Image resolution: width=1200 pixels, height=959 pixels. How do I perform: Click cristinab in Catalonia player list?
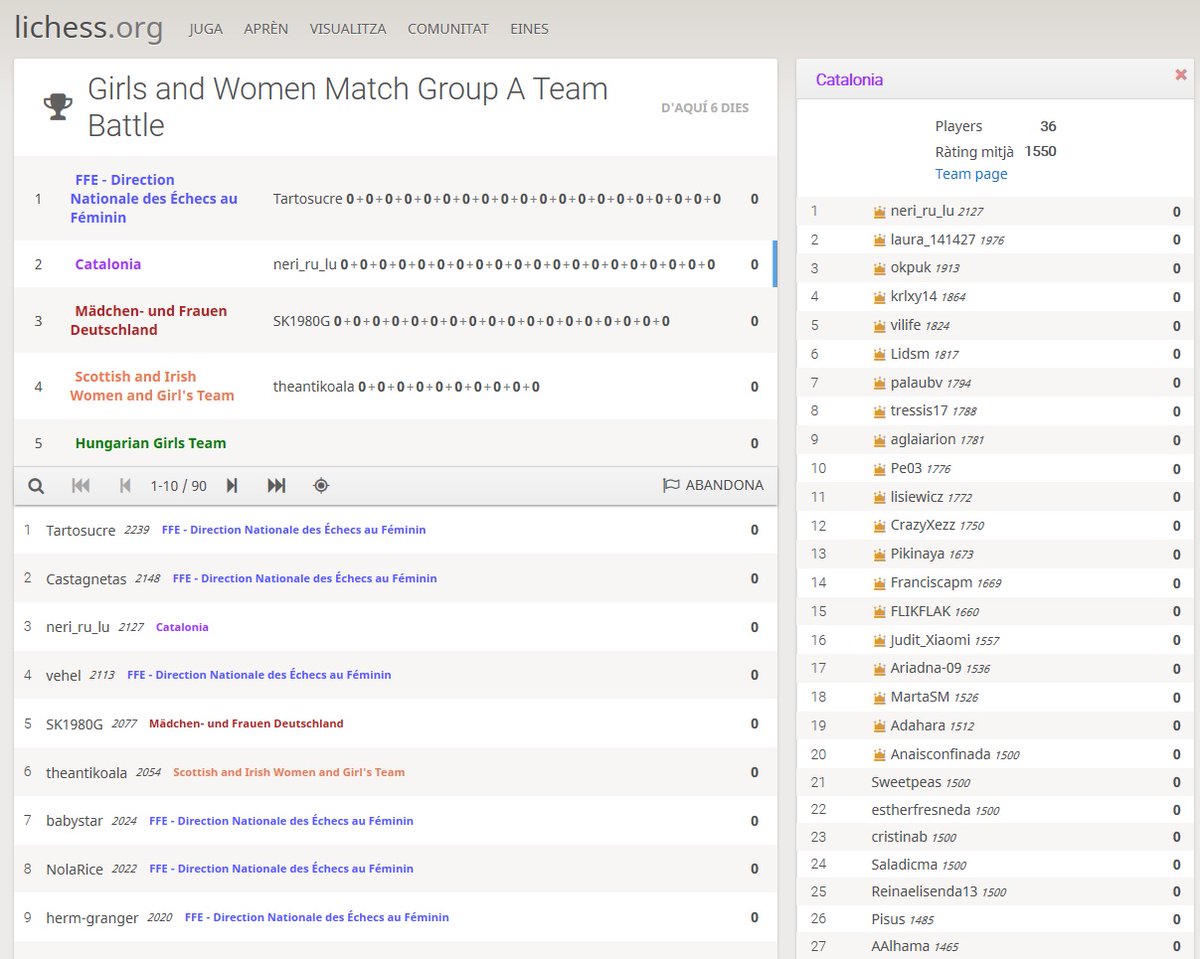tap(899, 838)
